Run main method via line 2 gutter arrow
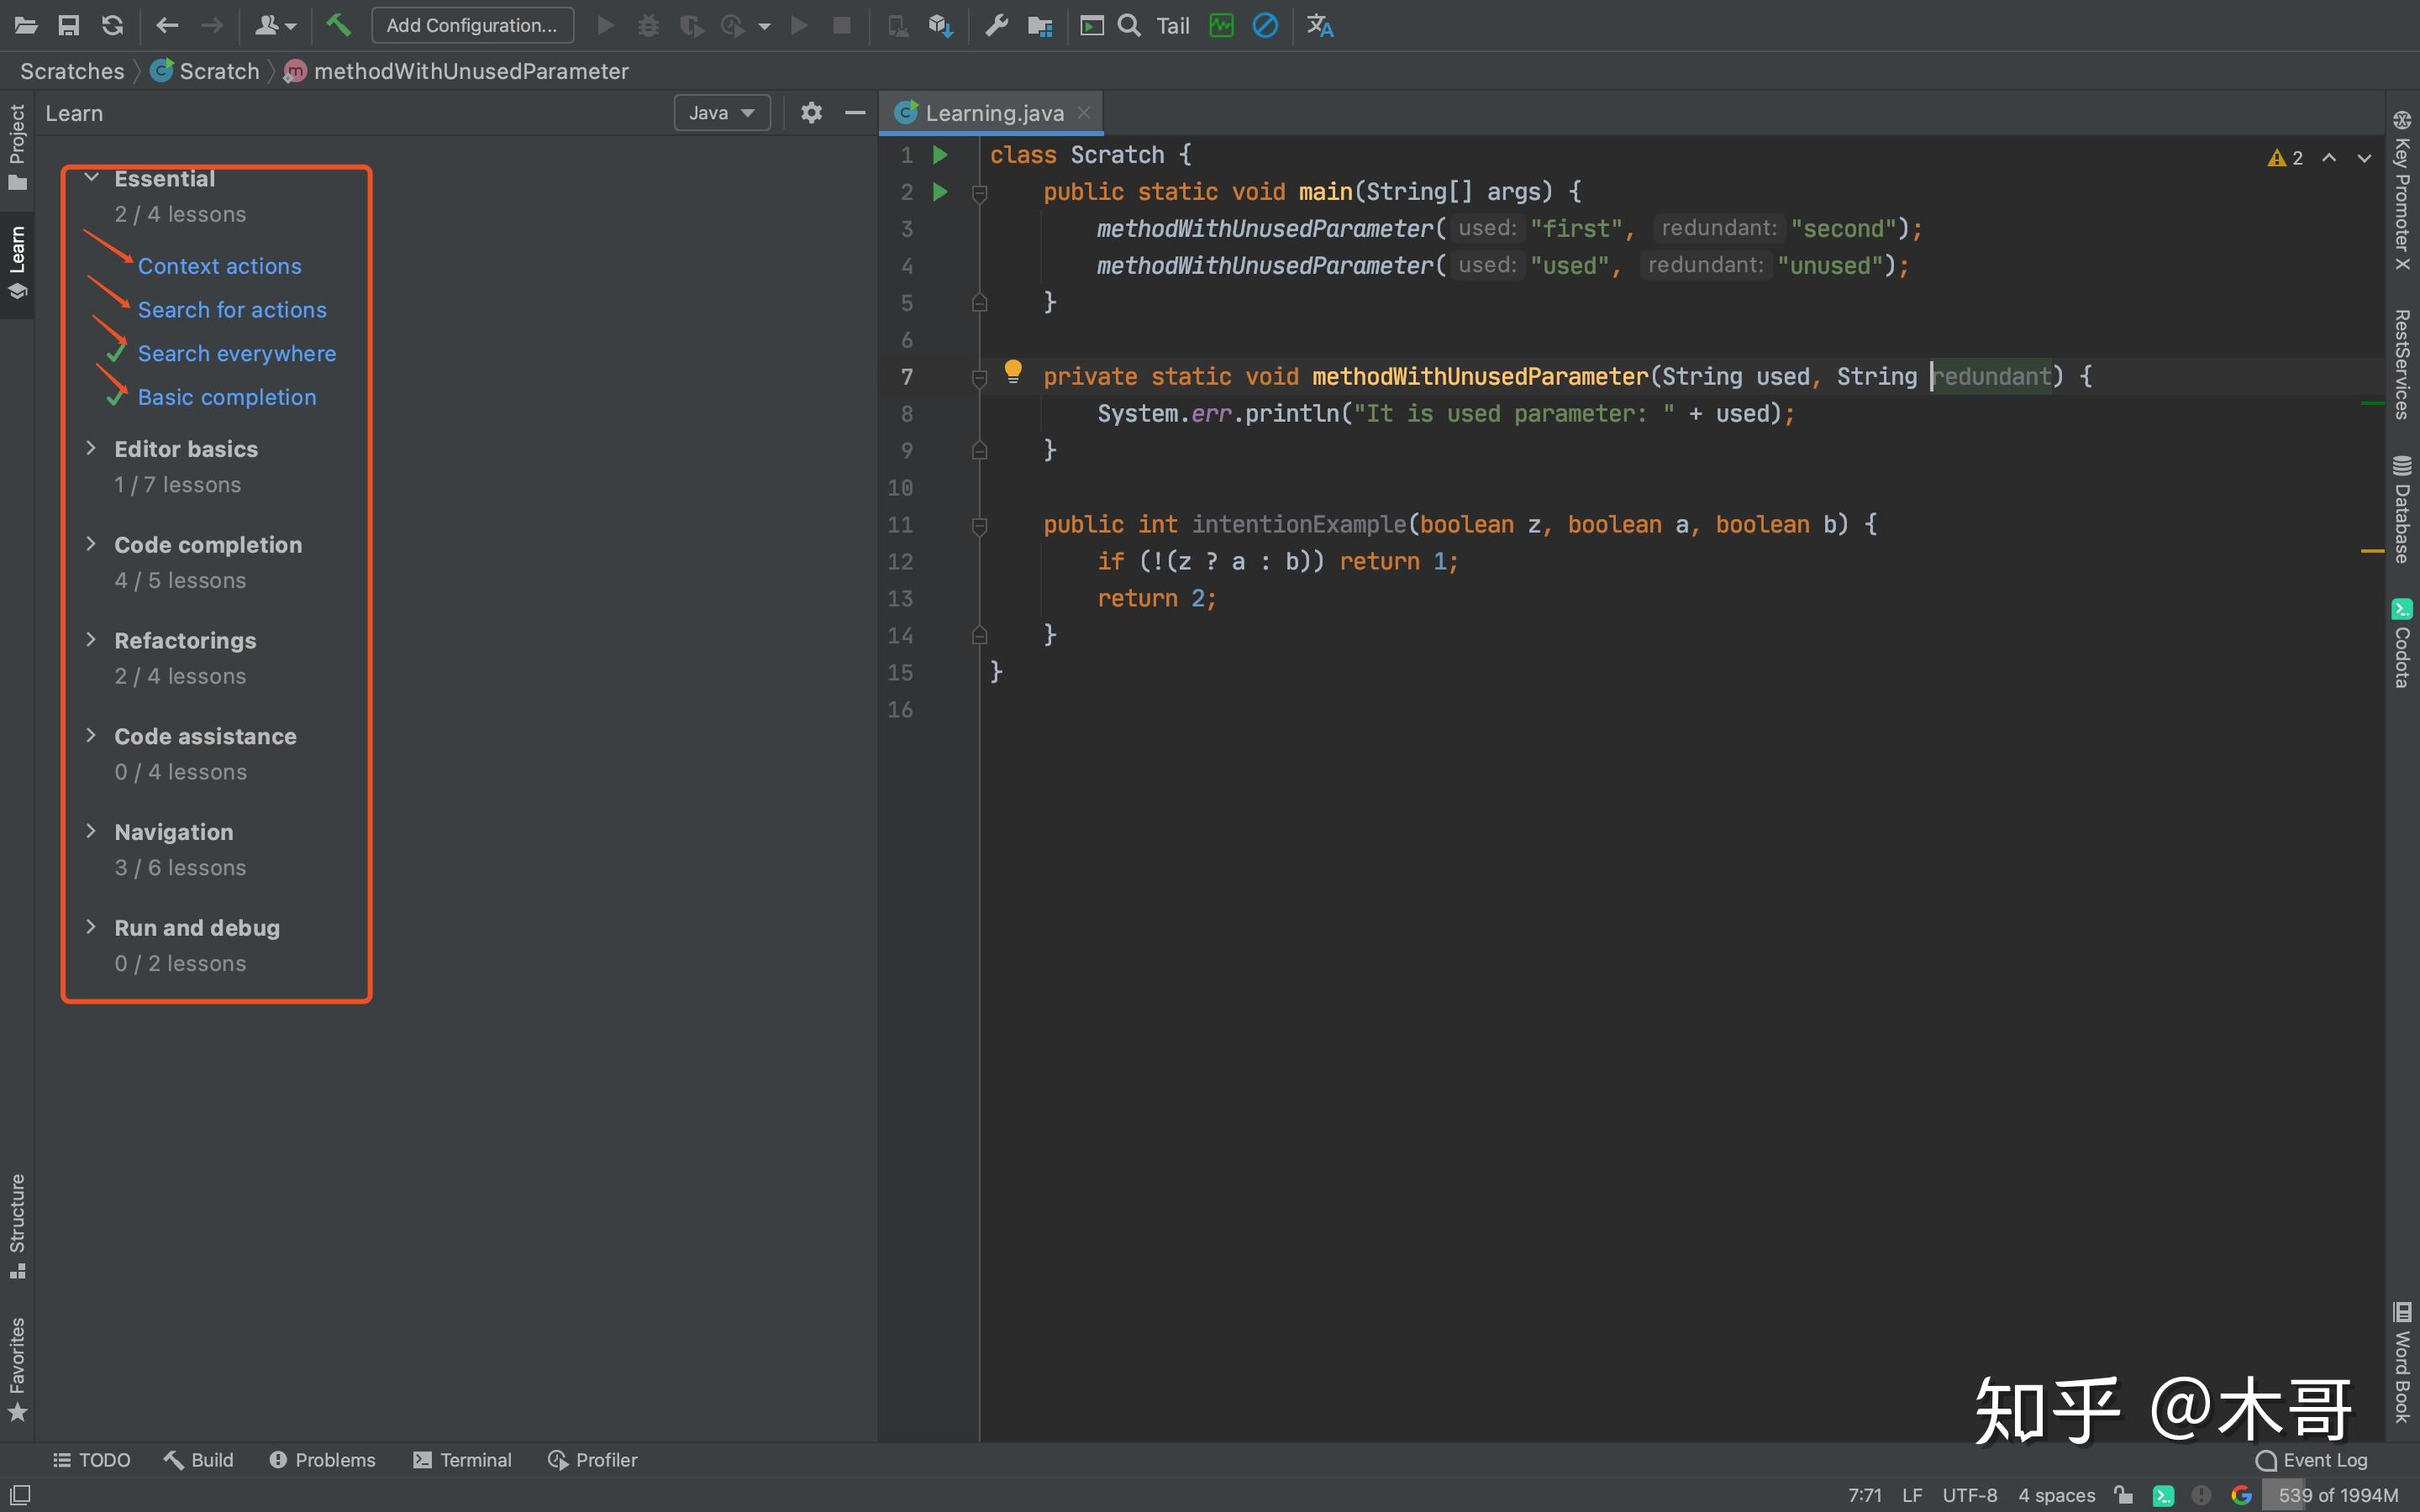 [x=940, y=191]
